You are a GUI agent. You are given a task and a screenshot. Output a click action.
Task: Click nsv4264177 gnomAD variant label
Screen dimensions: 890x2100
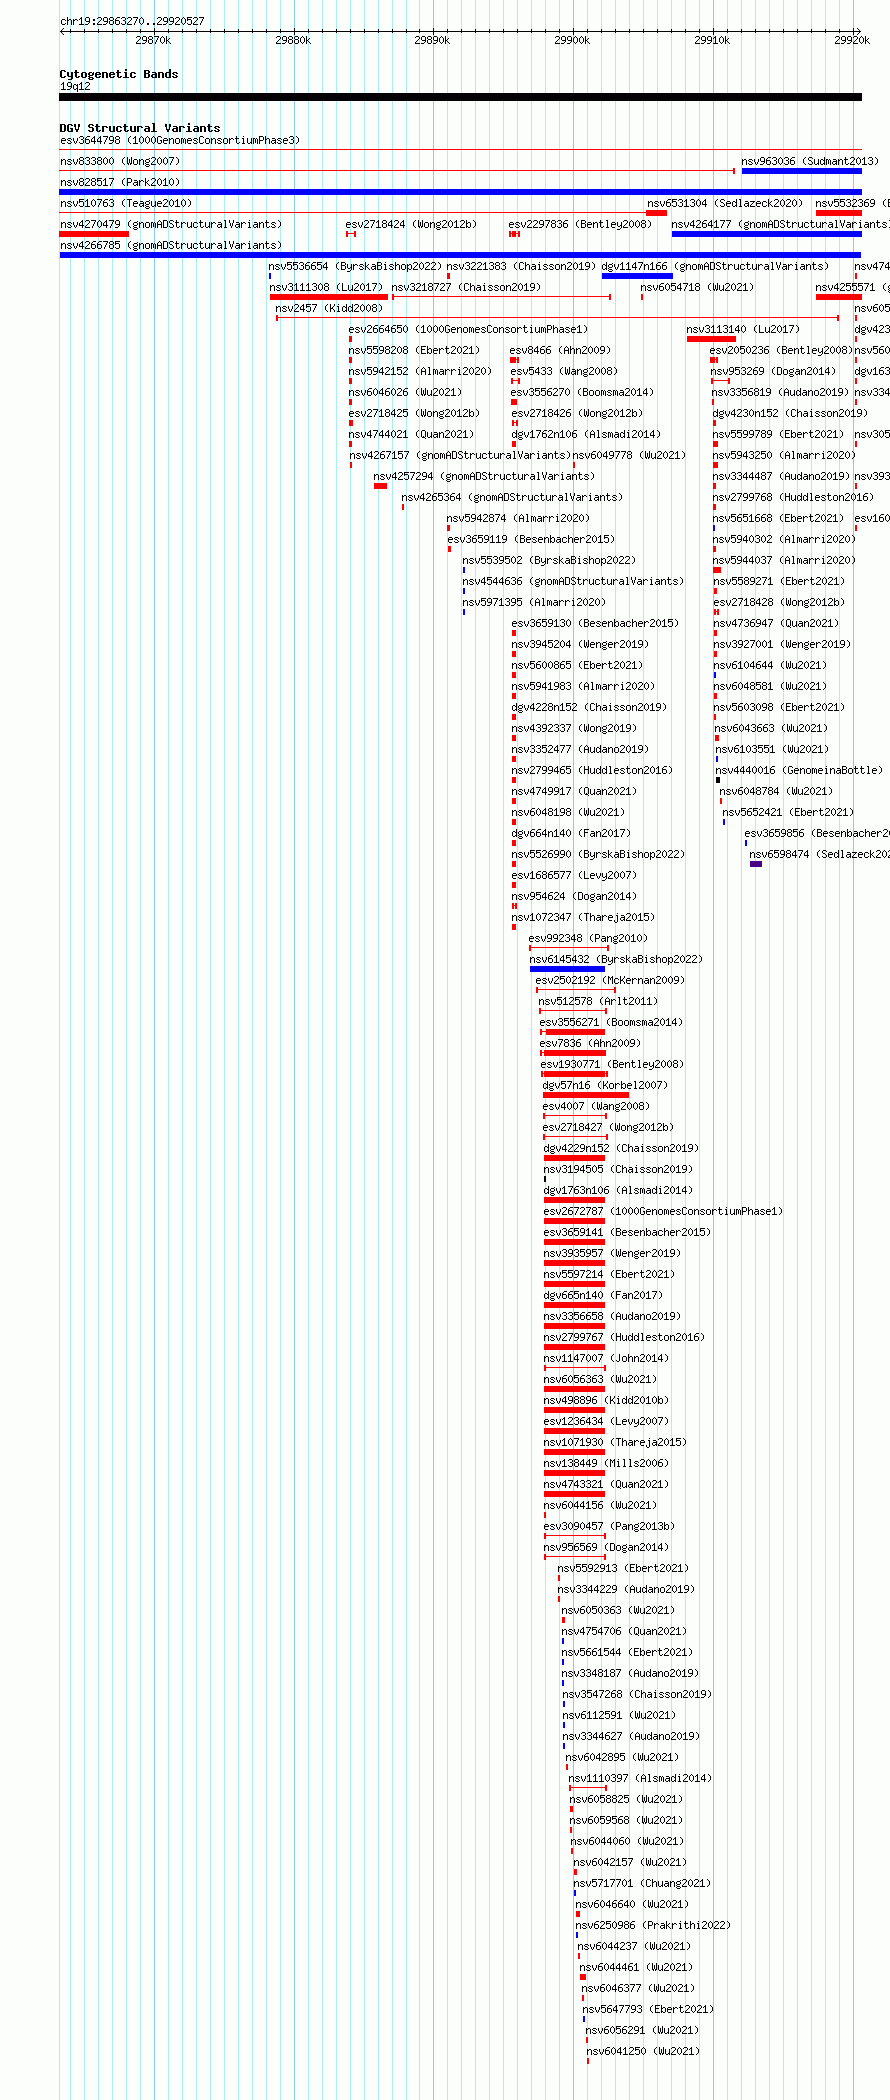point(780,224)
